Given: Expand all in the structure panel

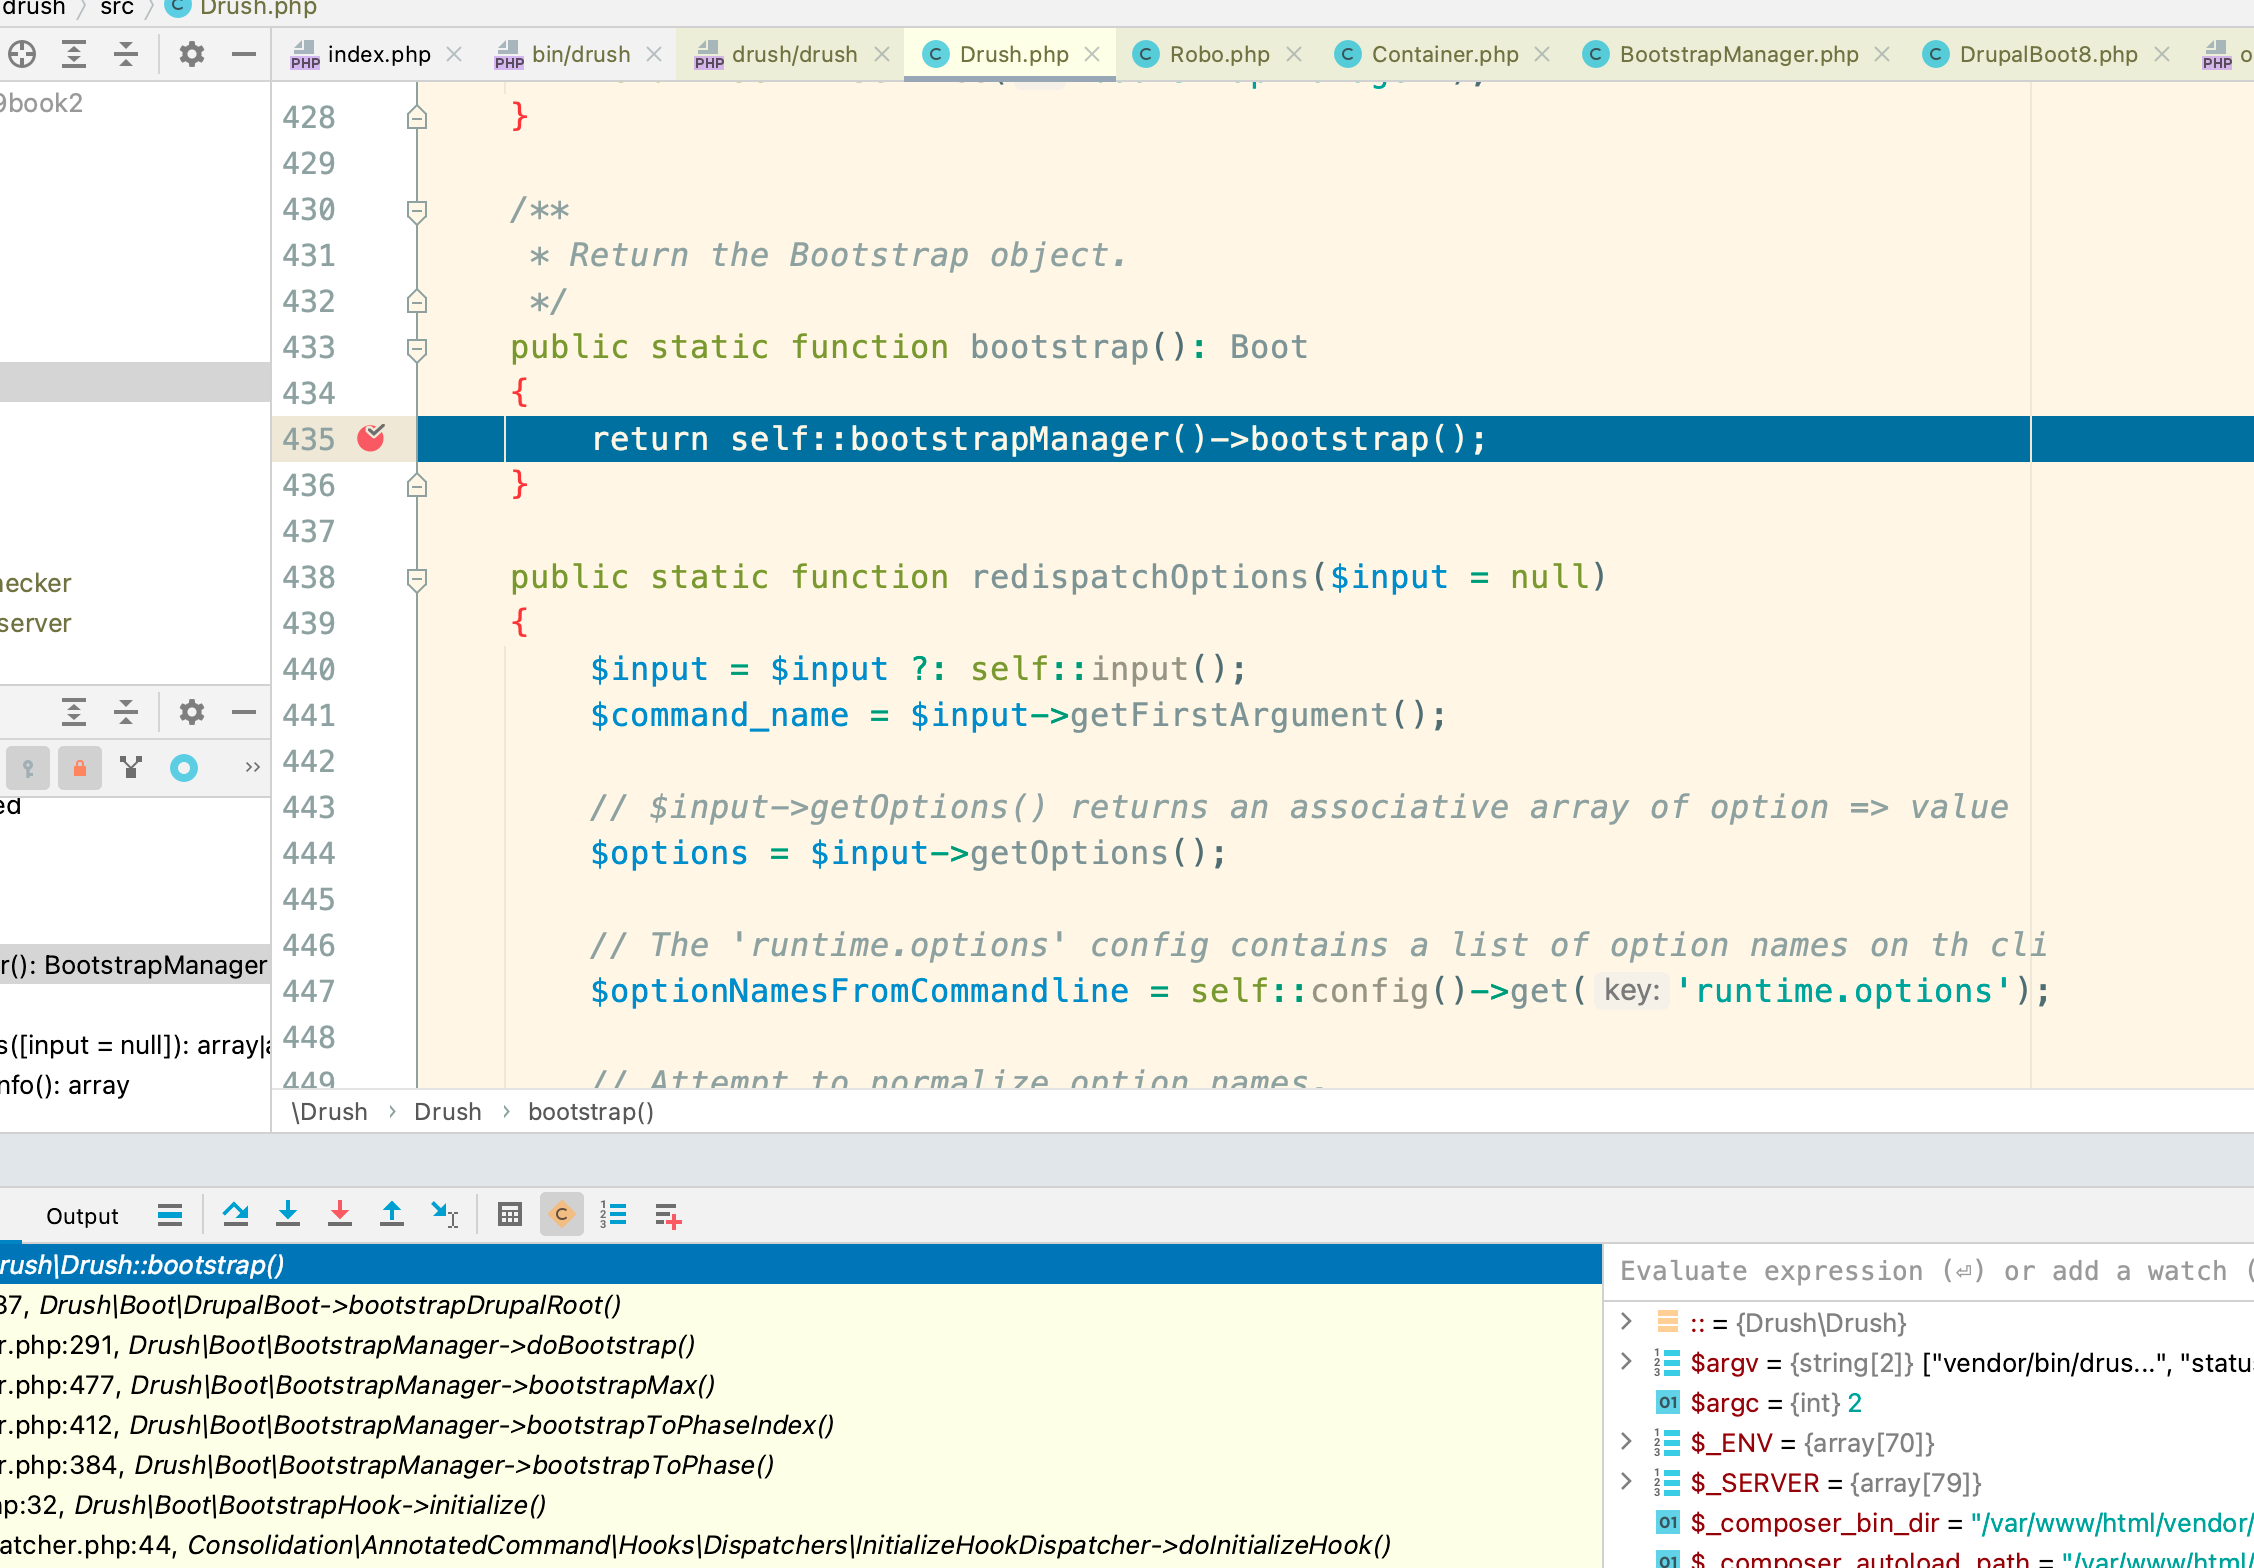Looking at the screenshot, I should (74, 712).
